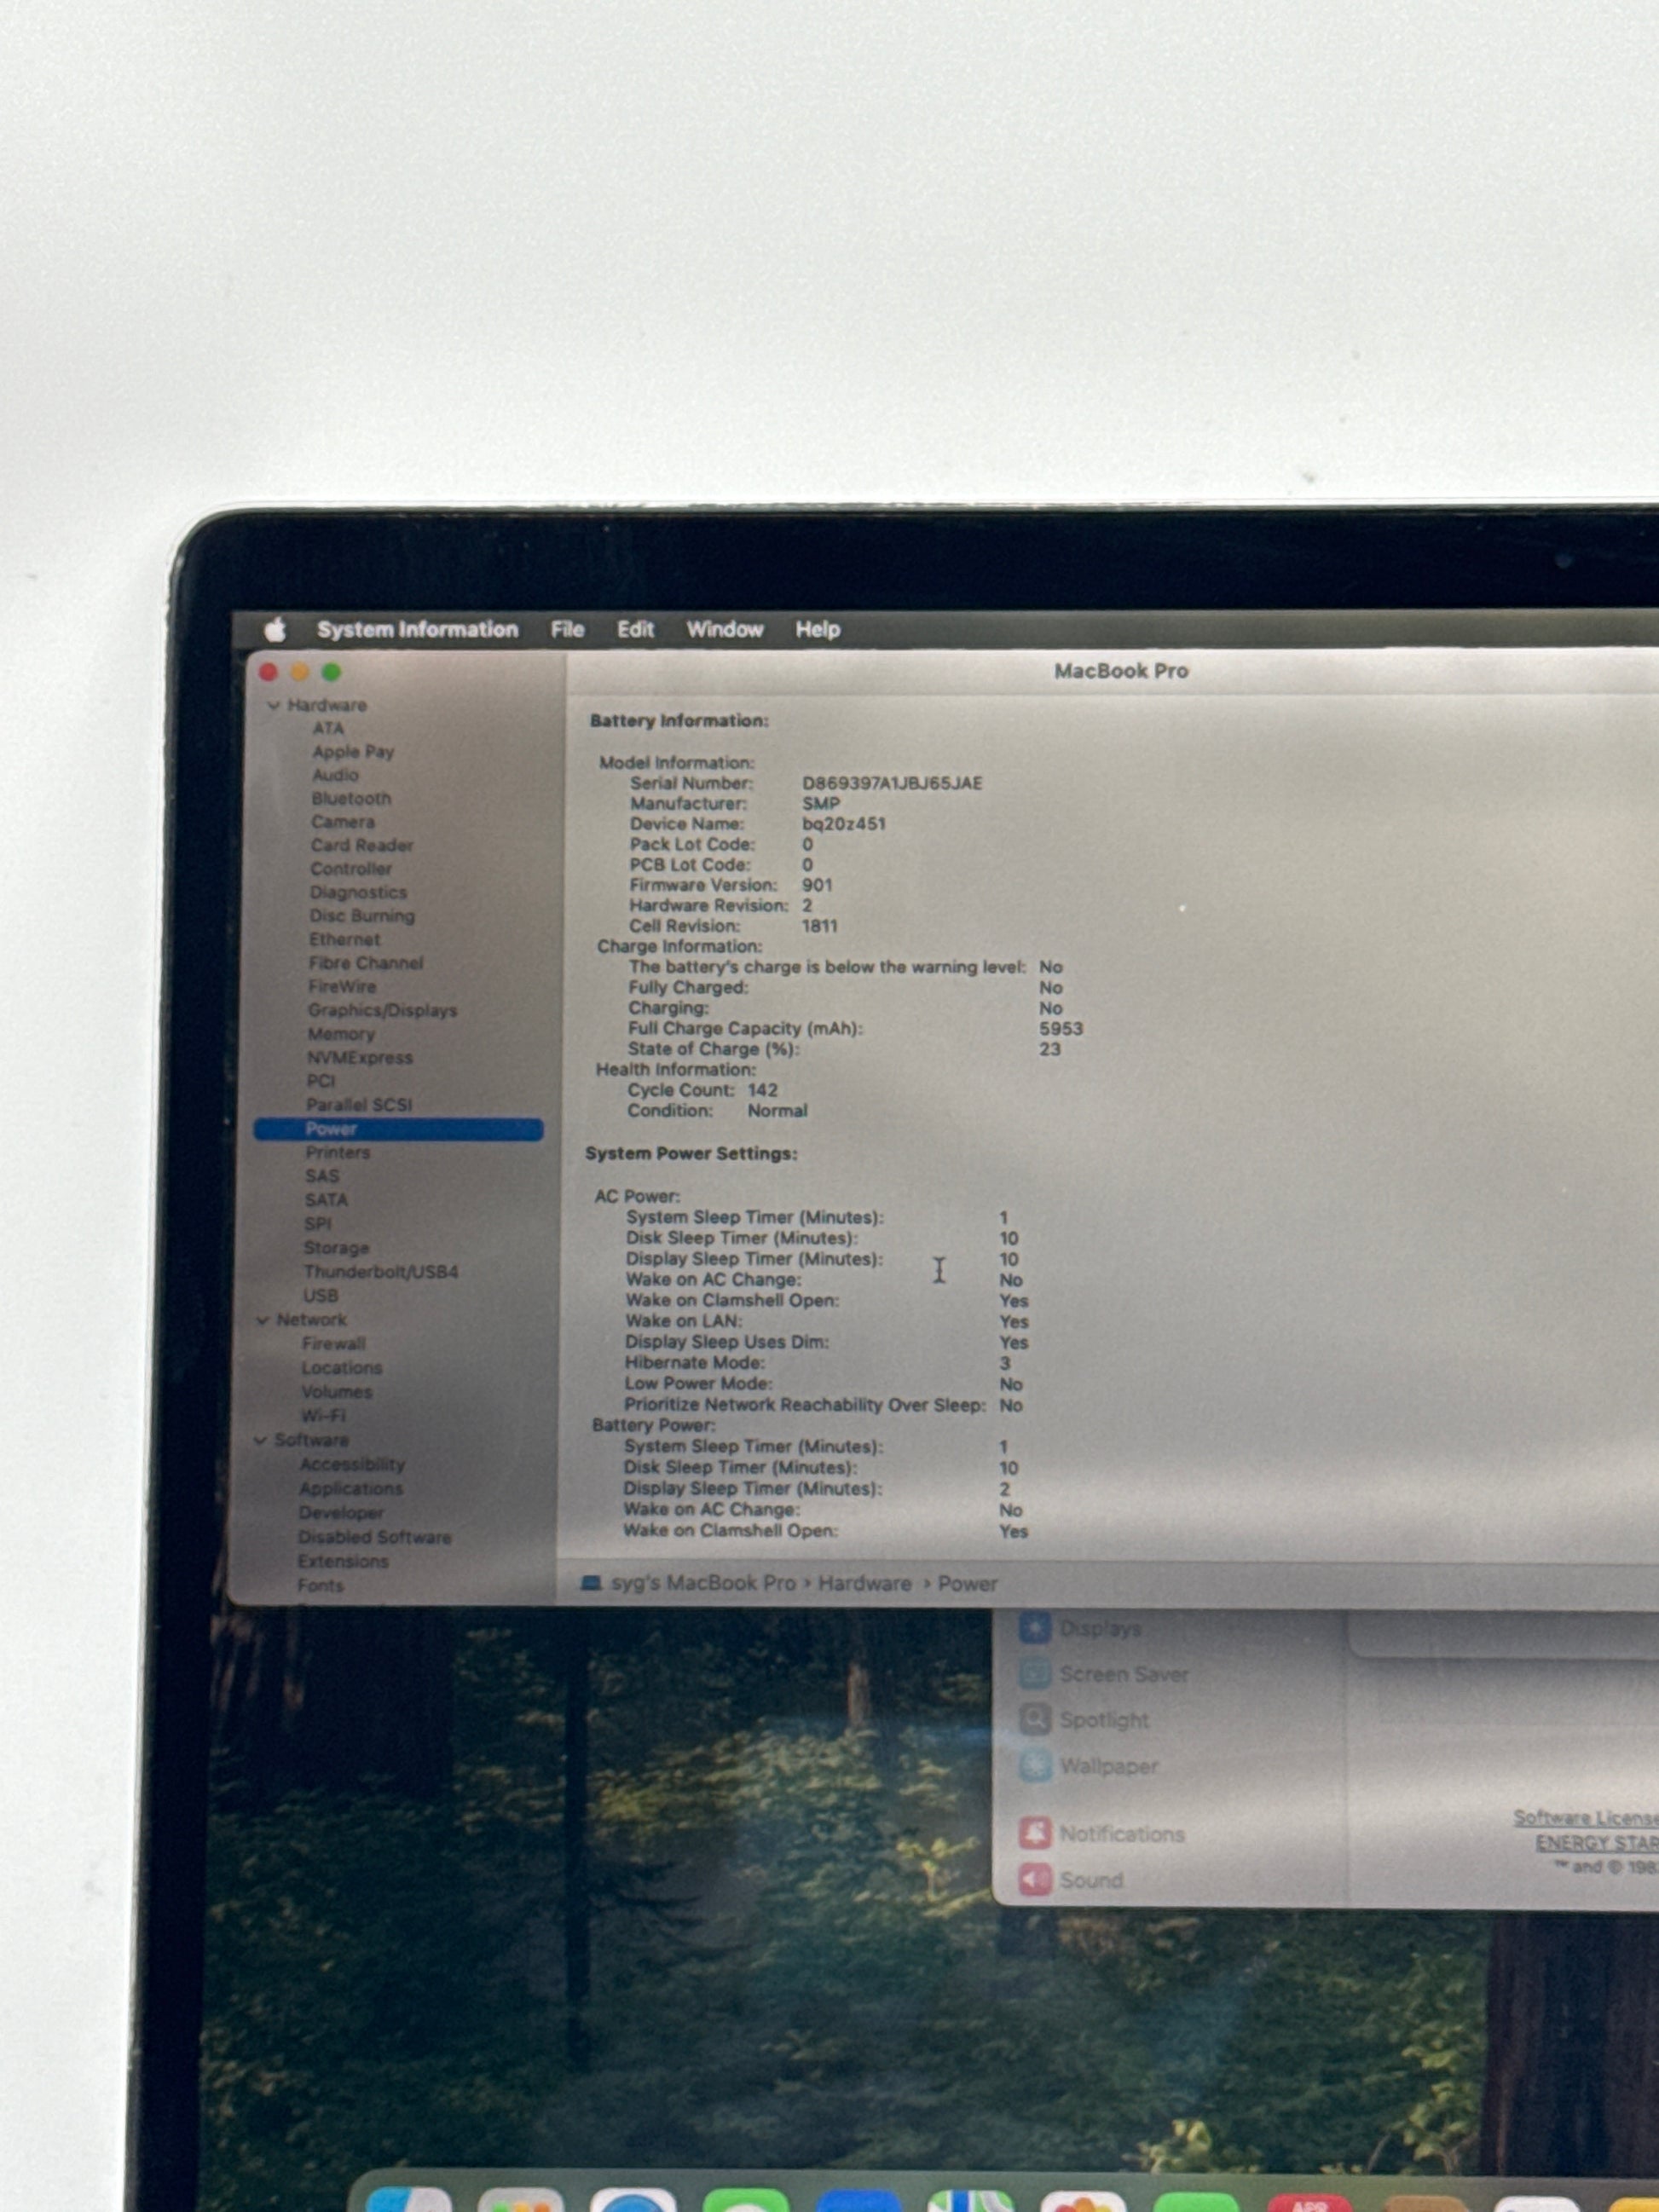Open the File menu
The height and width of the screenshot is (2212, 1659).
coord(567,629)
